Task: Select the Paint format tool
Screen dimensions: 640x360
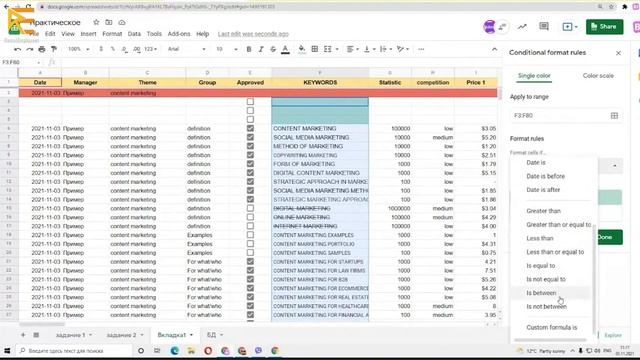Action: [54, 49]
